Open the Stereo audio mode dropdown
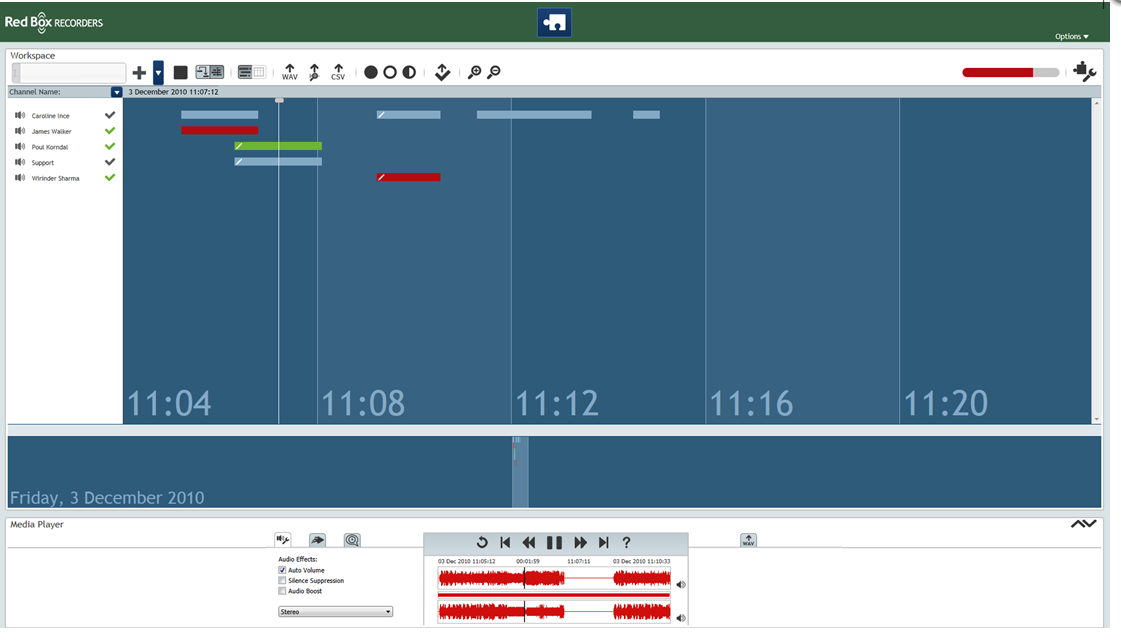Screen dimensions: 1121x640 335,612
